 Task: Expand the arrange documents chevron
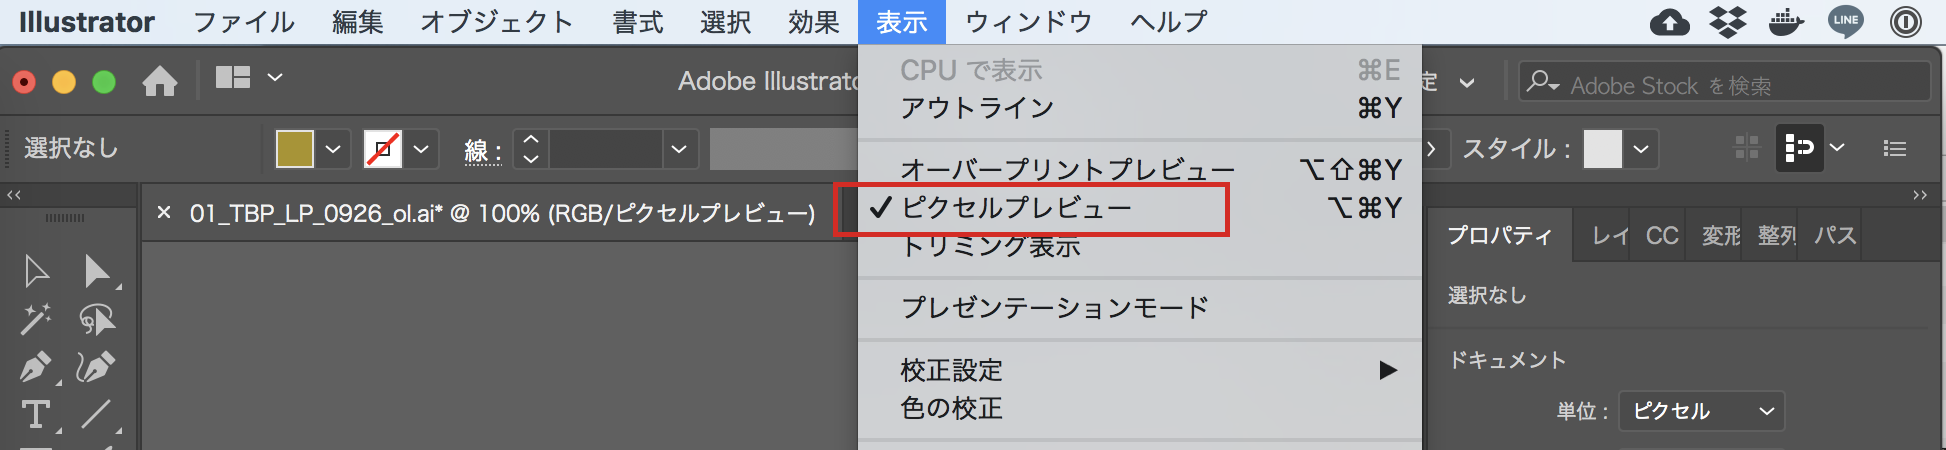click(275, 78)
